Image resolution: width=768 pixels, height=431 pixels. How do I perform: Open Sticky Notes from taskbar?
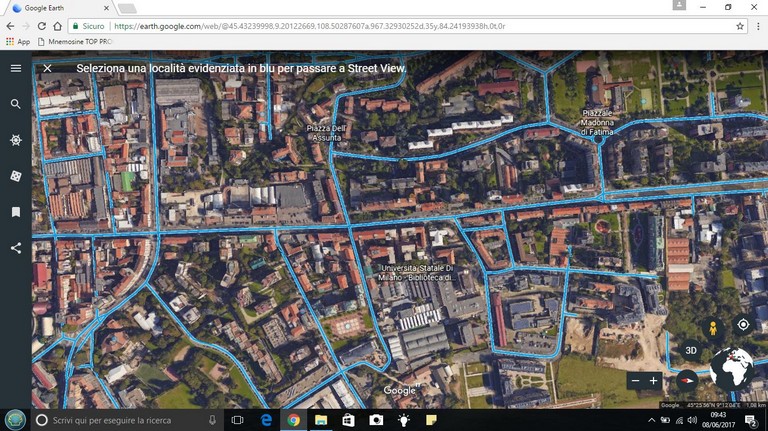tap(431, 420)
